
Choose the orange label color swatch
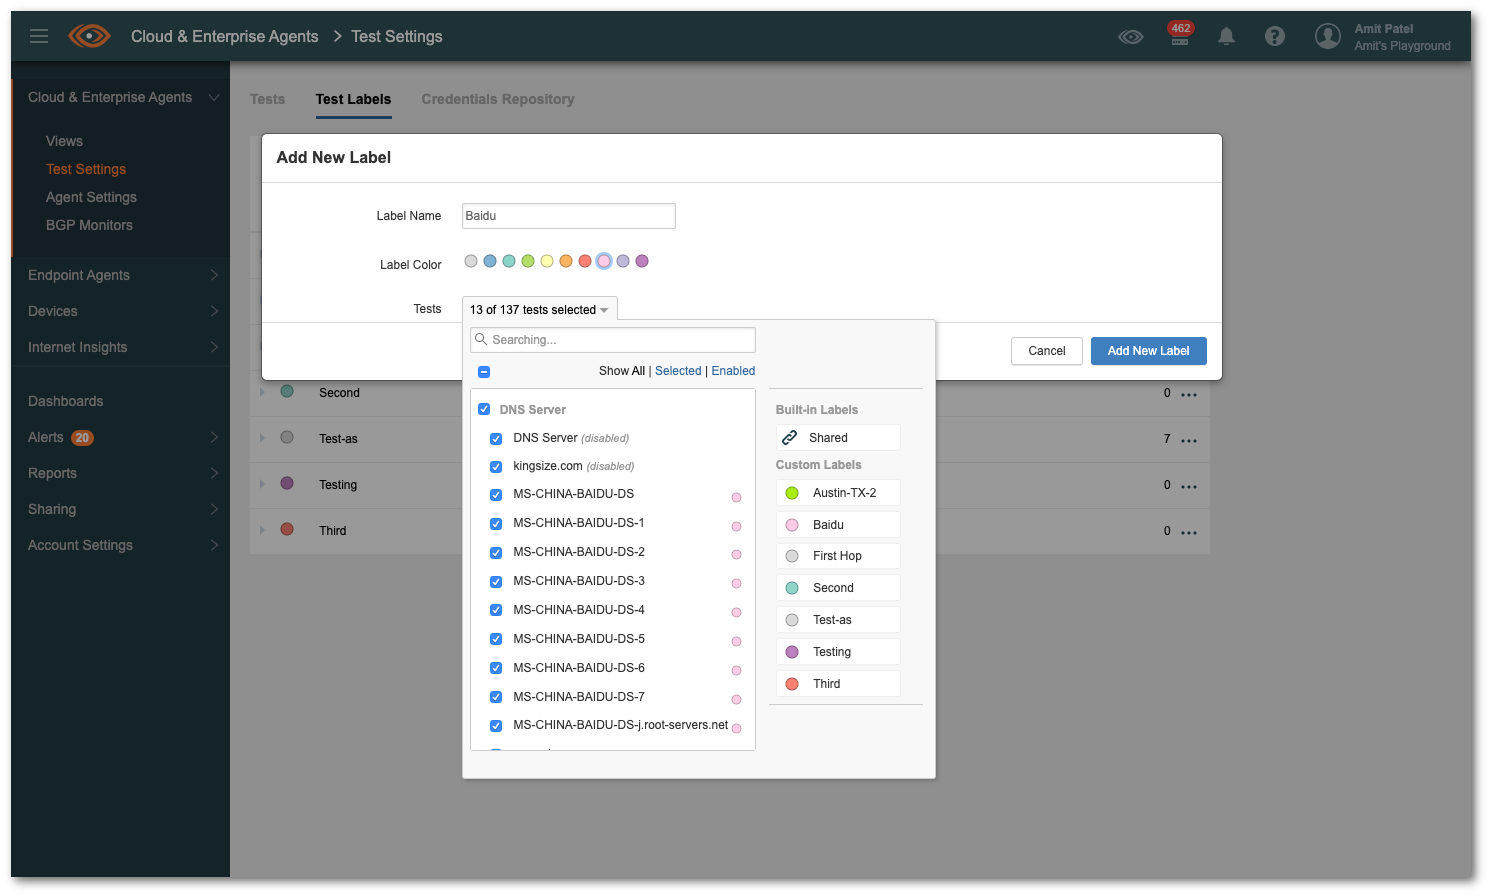pyautogui.click(x=566, y=261)
